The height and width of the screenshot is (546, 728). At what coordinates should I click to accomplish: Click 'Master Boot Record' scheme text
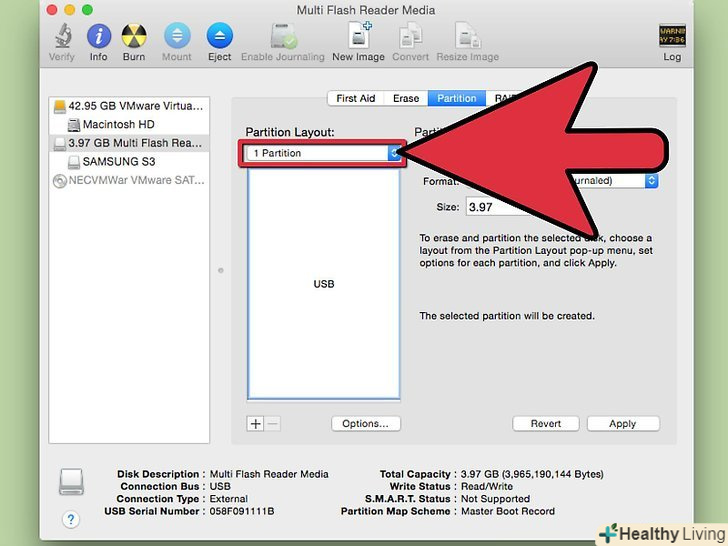tap(507, 511)
